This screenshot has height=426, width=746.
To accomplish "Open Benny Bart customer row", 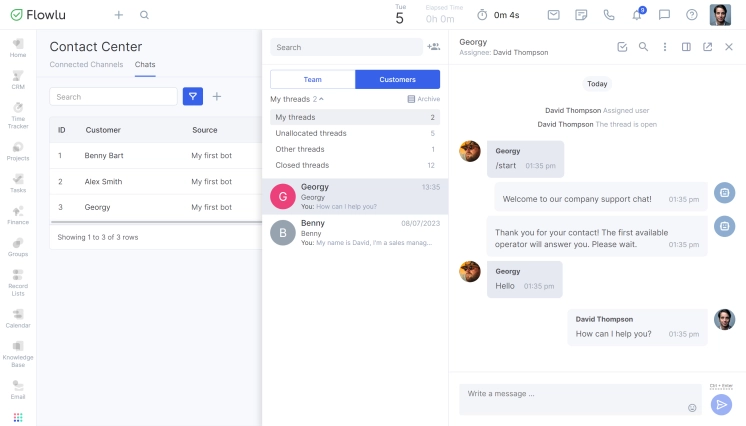I will pyautogui.click(x=156, y=156).
